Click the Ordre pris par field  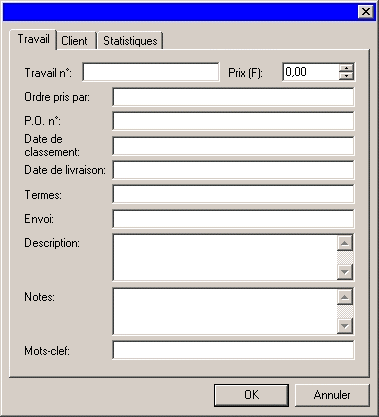[x=233, y=97]
